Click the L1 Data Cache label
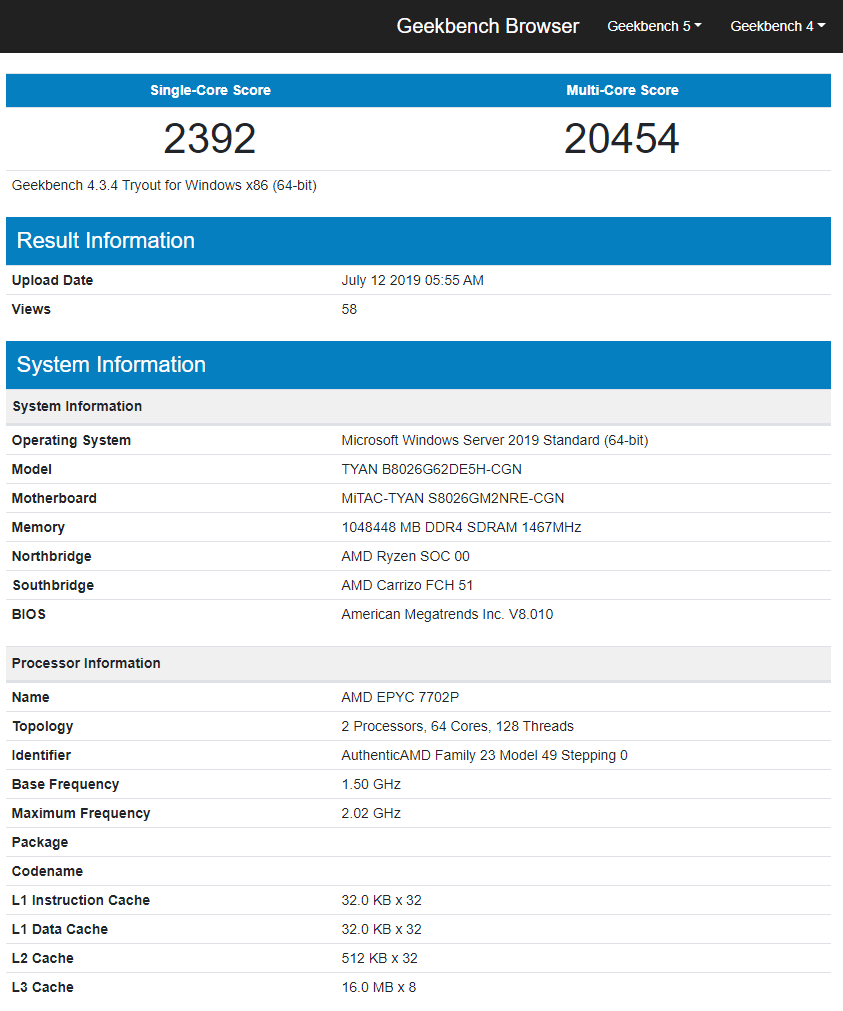 pyautogui.click(x=59, y=930)
